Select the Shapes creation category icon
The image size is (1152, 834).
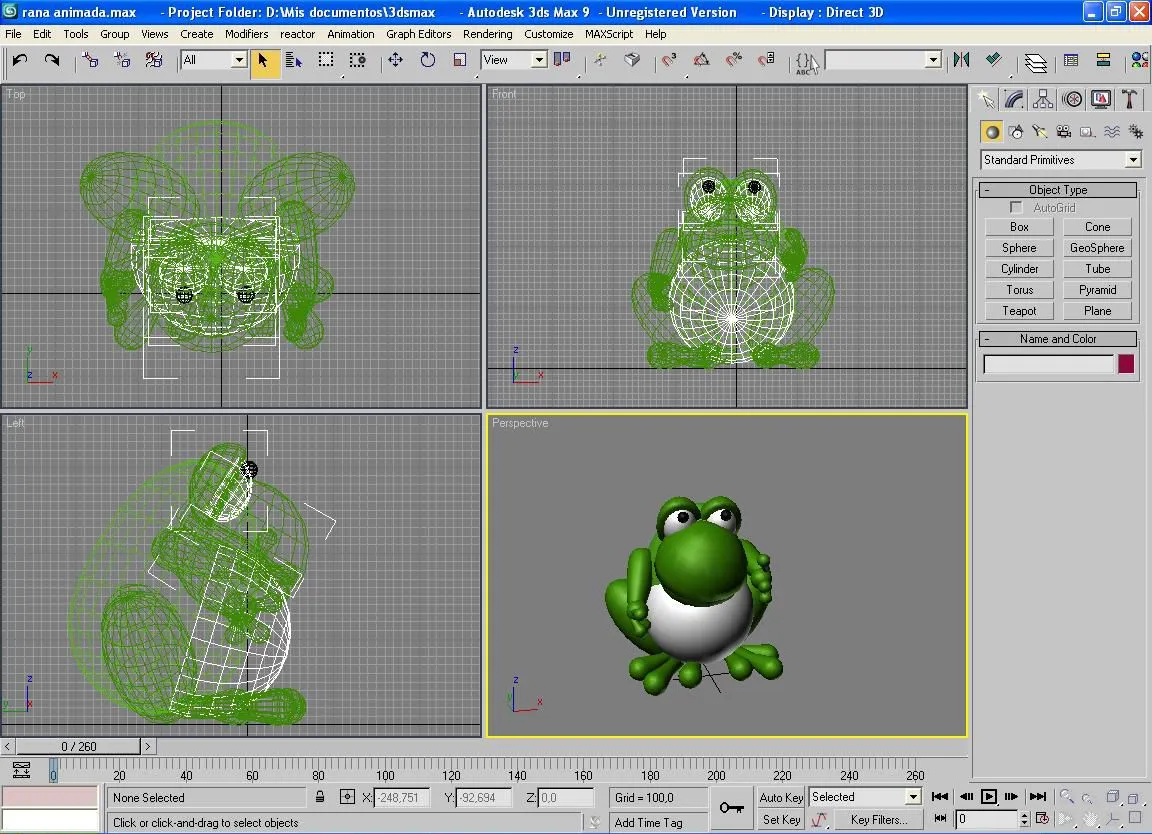pos(1016,130)
